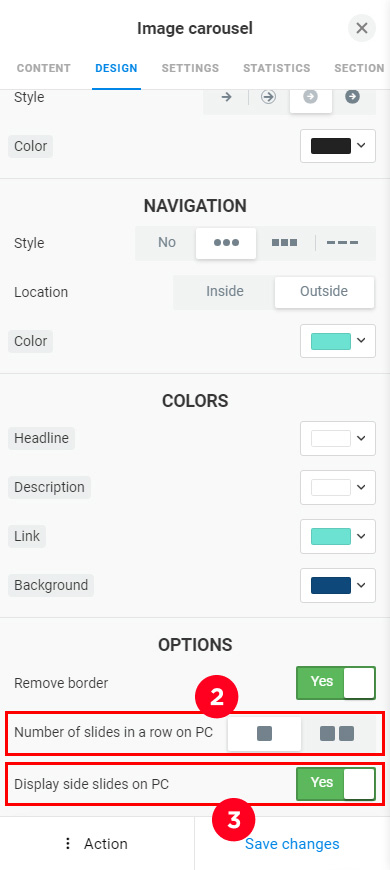The width and height of the screenshot is (390, 870).
Task: Click the teal navigation color swatch
Action: point(331,341)
